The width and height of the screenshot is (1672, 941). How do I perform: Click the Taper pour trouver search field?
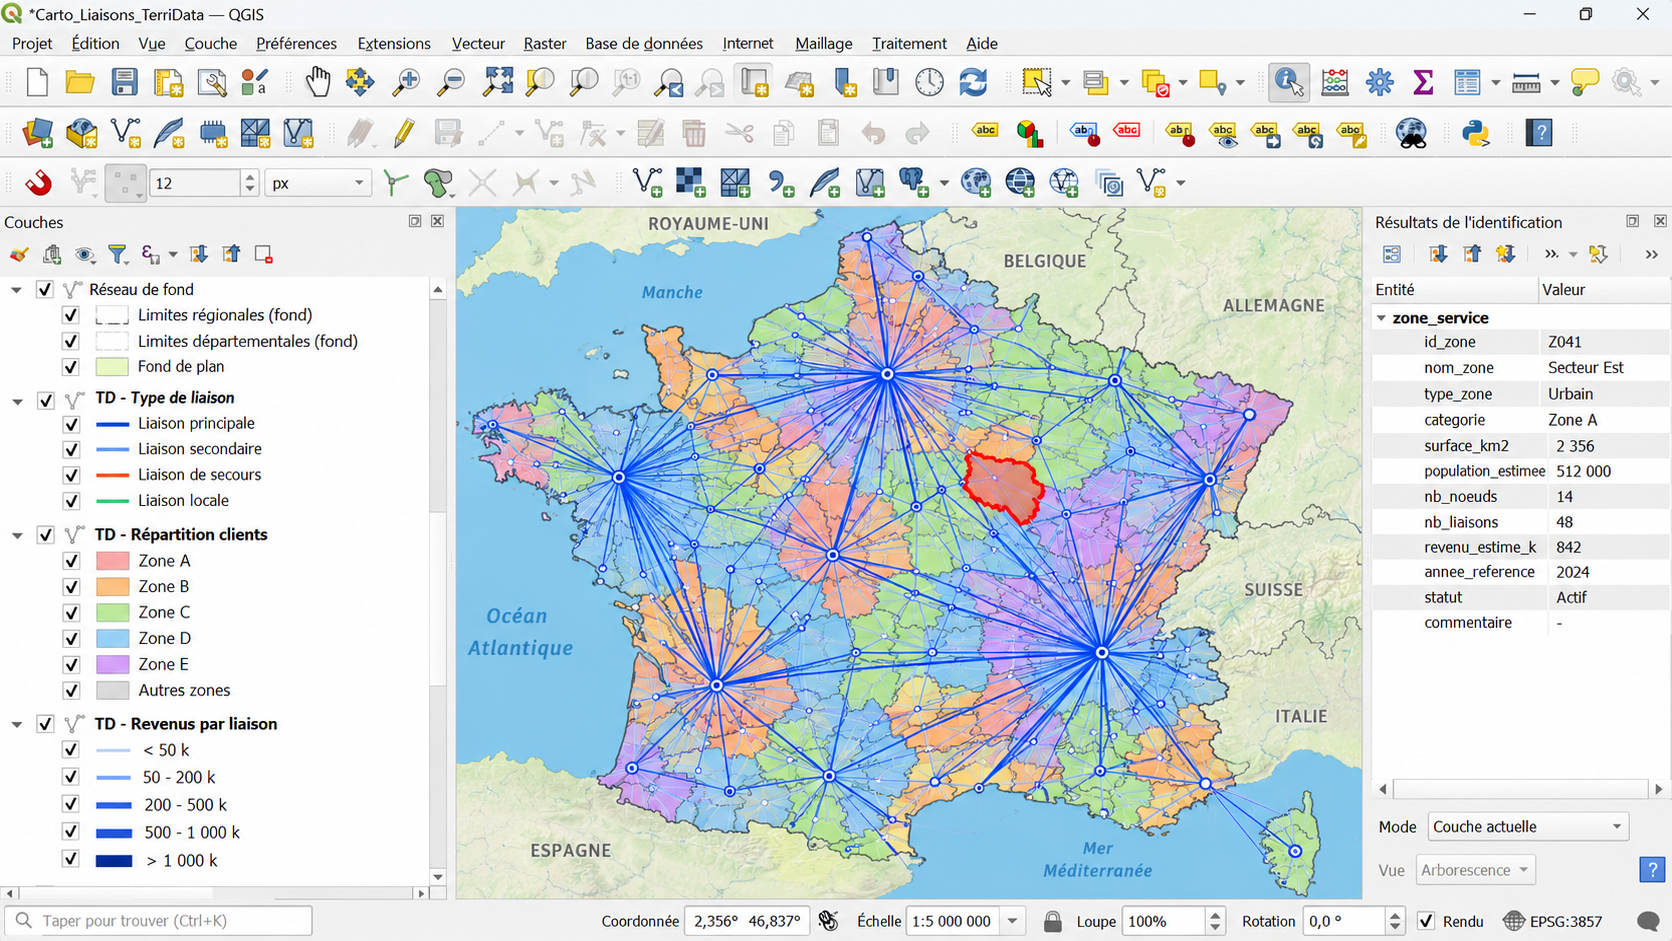pos(159,920)
